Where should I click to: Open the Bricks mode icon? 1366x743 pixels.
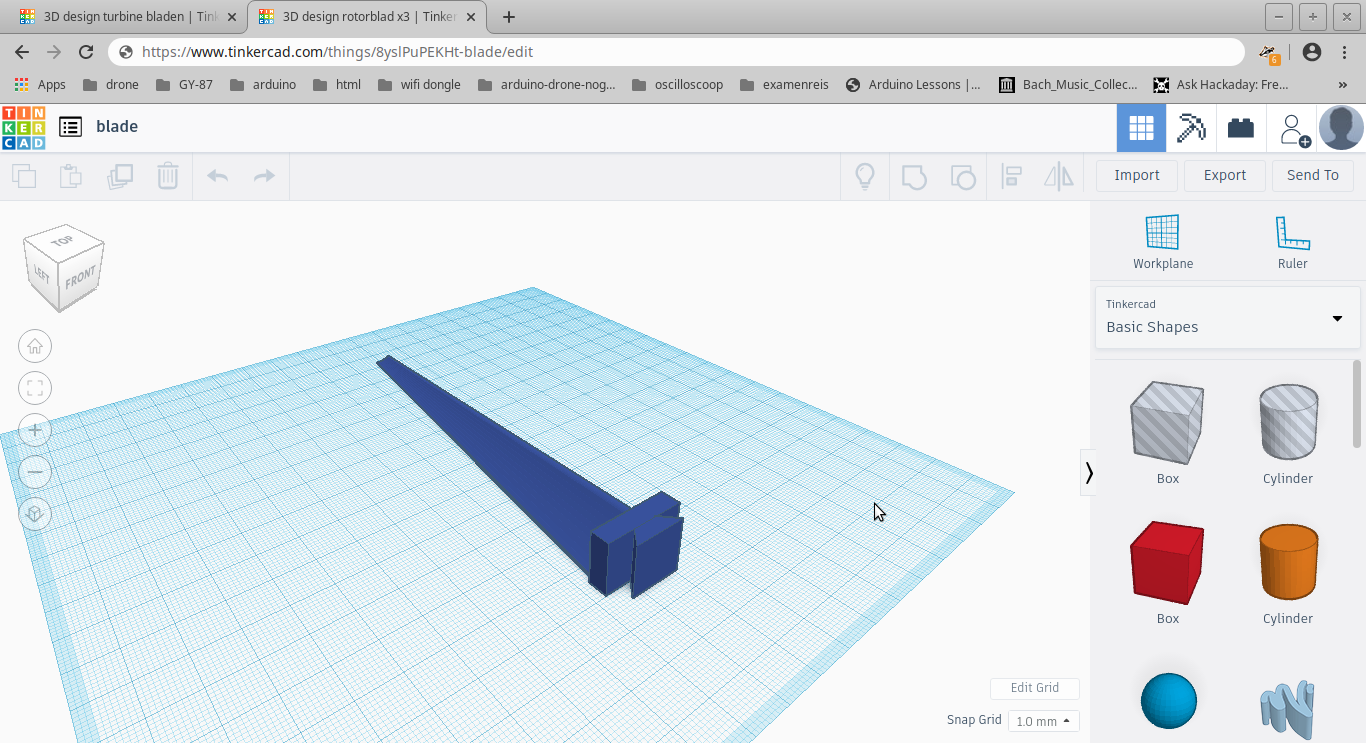(x=1241, y=128)
